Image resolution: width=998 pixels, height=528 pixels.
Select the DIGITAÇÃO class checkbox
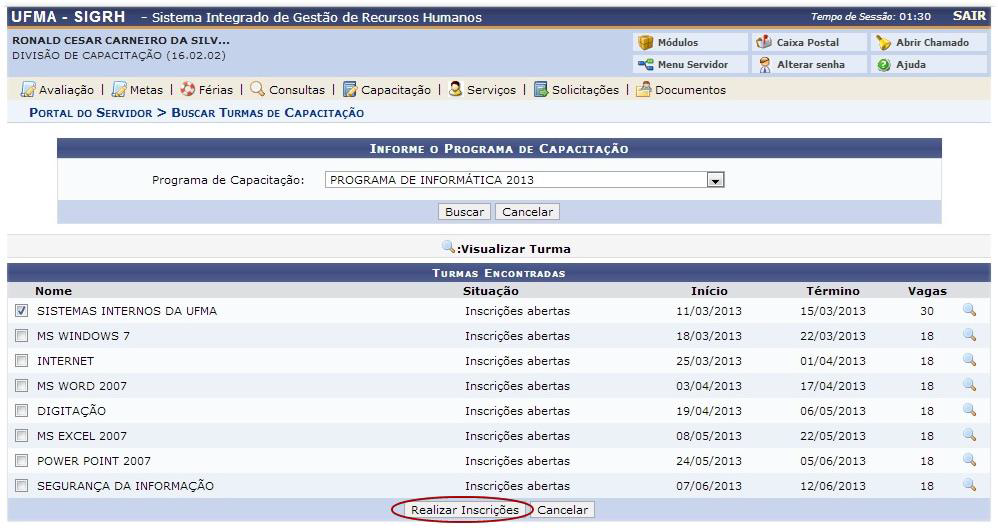(x=22, y=411)
